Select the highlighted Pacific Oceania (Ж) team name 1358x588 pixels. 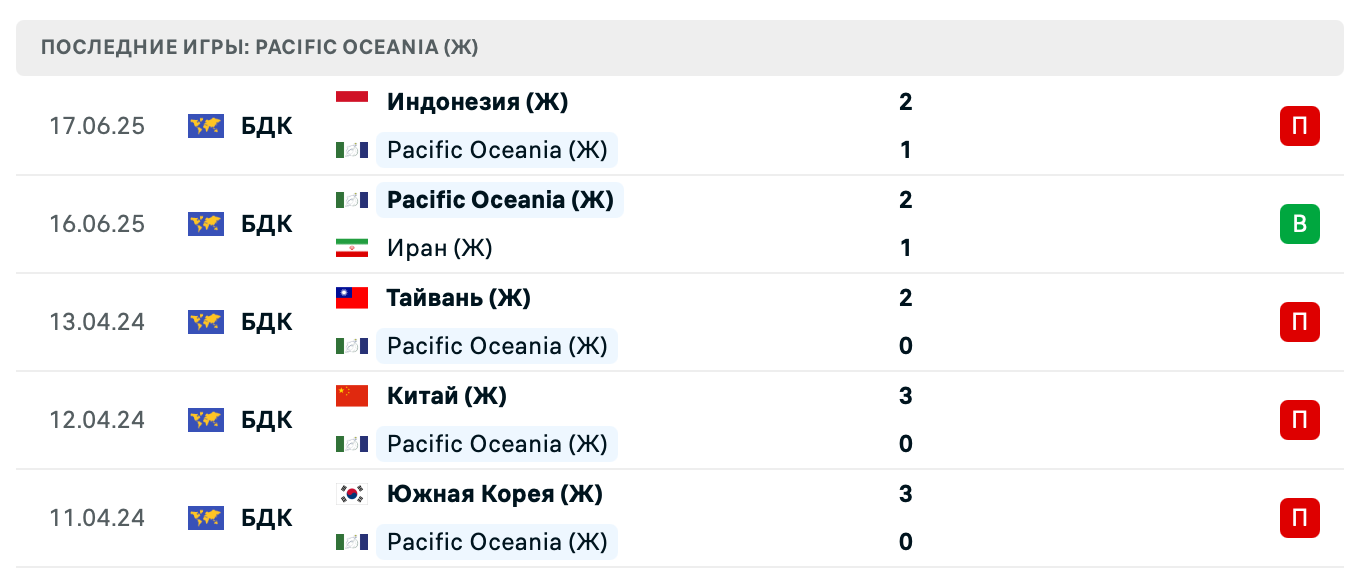[x=500, y=199]
